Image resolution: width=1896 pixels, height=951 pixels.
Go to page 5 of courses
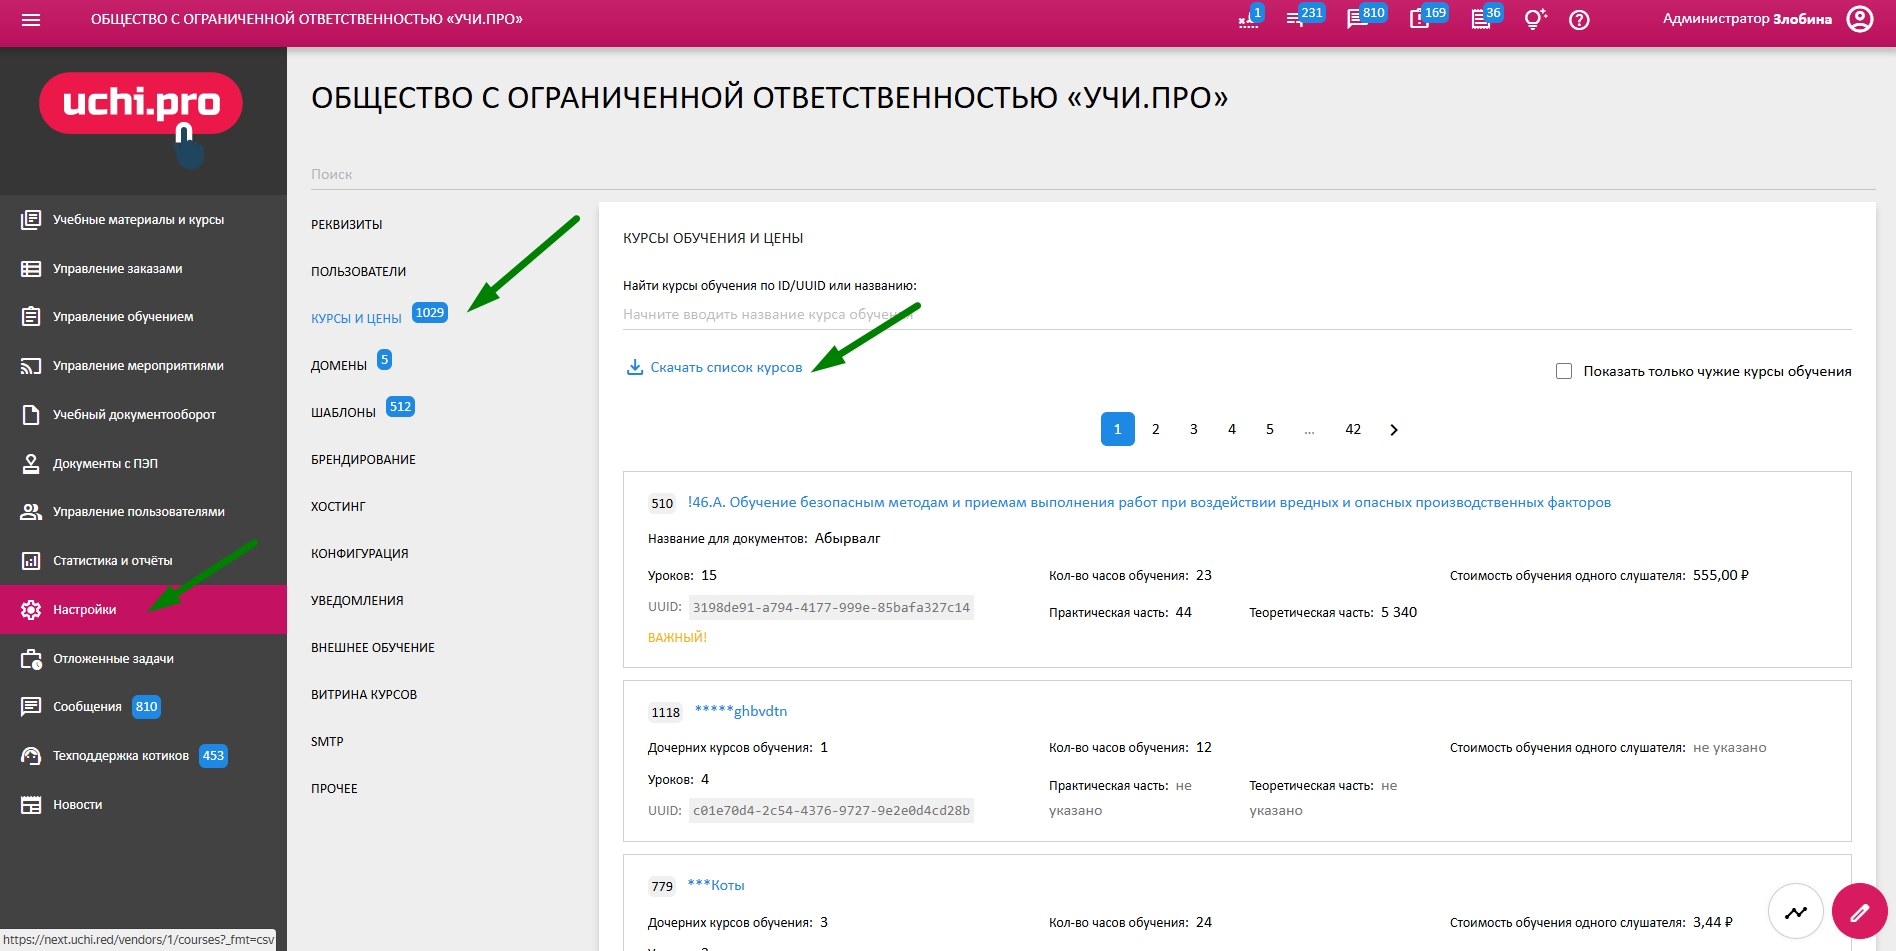(x=1270, y=429)
